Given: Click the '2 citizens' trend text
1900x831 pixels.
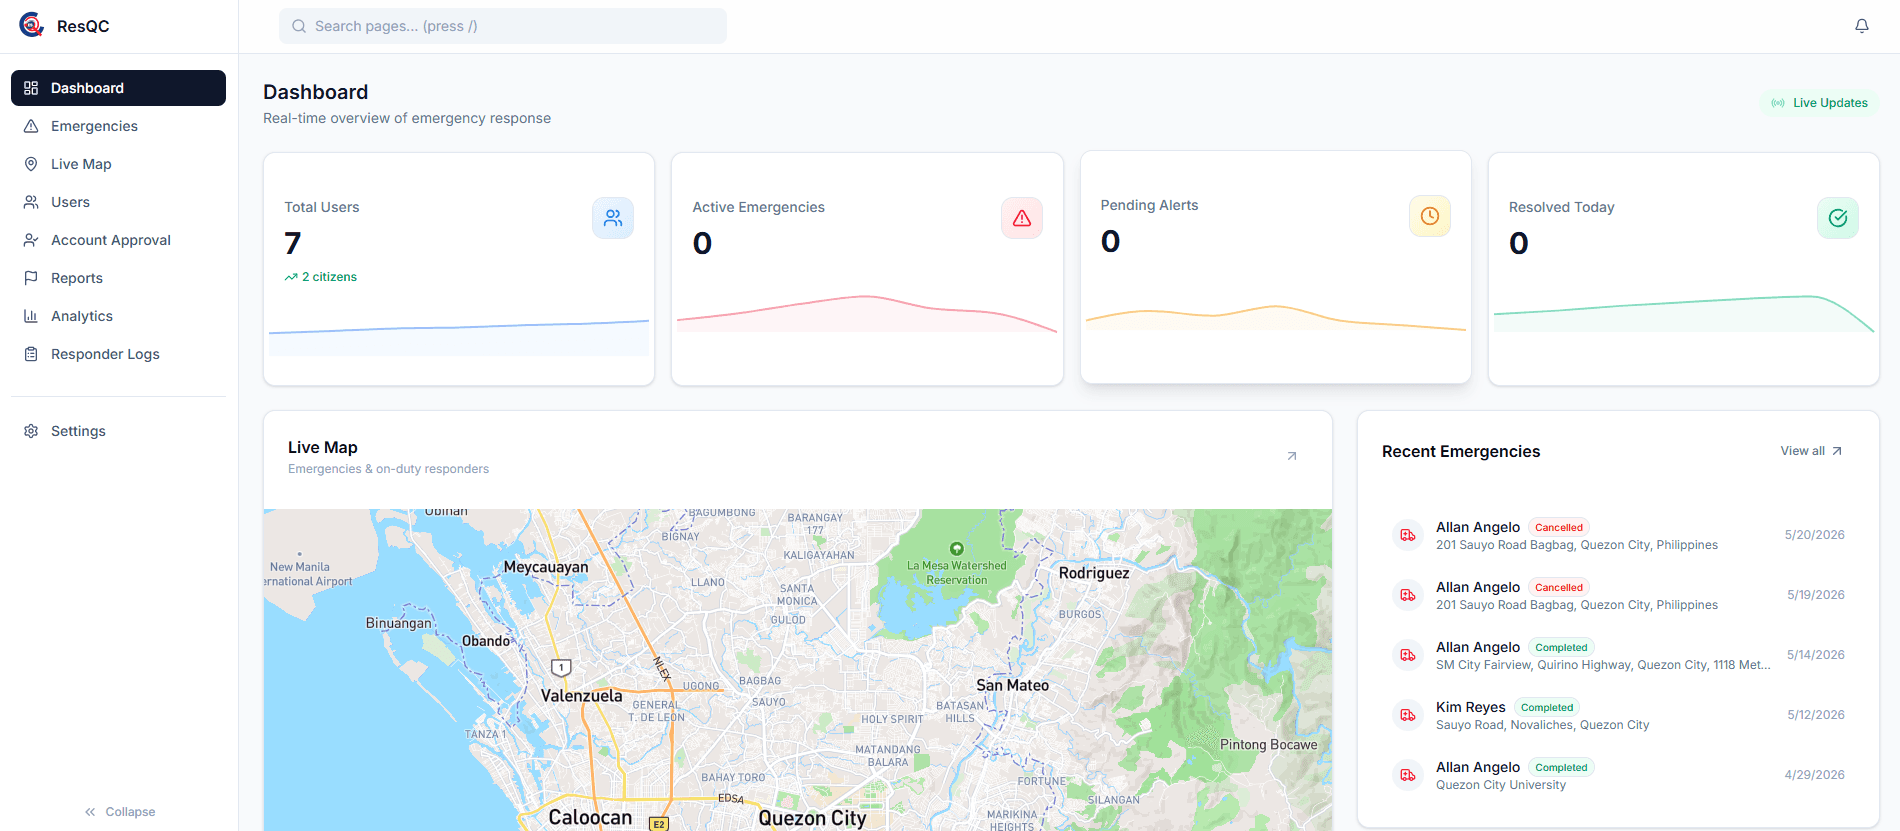Looking at the screenshot, I should [x=329, y=277].
